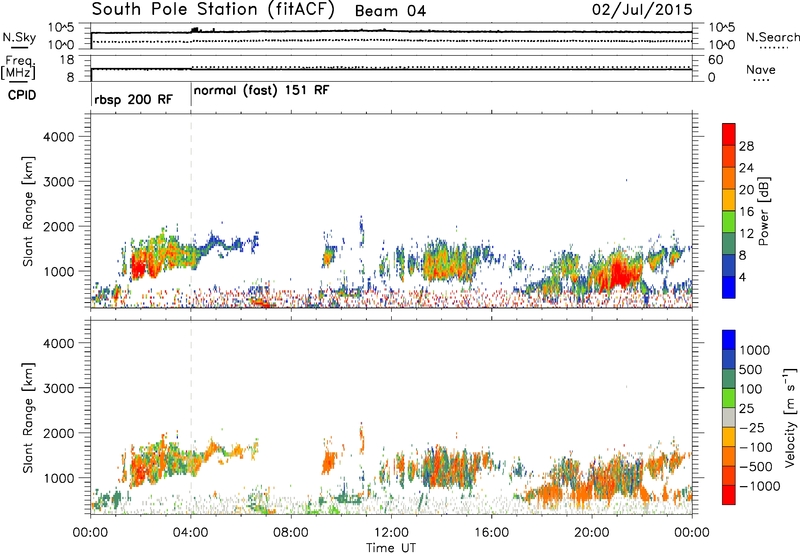This screenshot has width=800, height=554.
Task: Click the "20:00" time tick label
Action: pyautogui.click(x=591, y=533)
